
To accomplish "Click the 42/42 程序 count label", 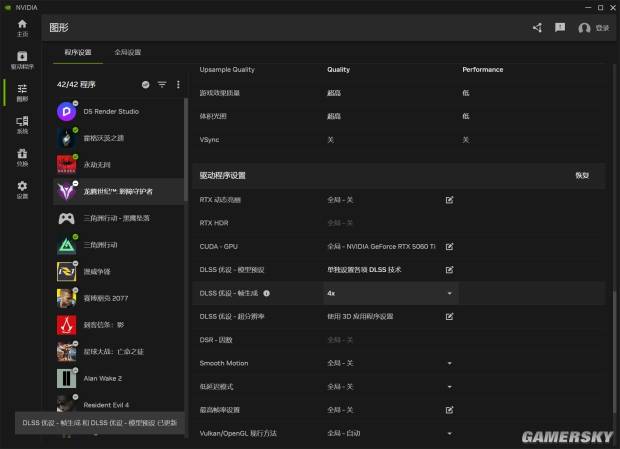I will tap(76, 85).
